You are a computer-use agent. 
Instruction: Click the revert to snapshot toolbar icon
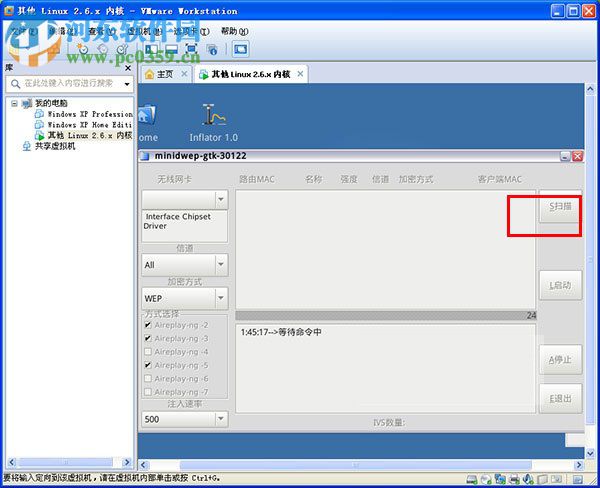[103, 49]
